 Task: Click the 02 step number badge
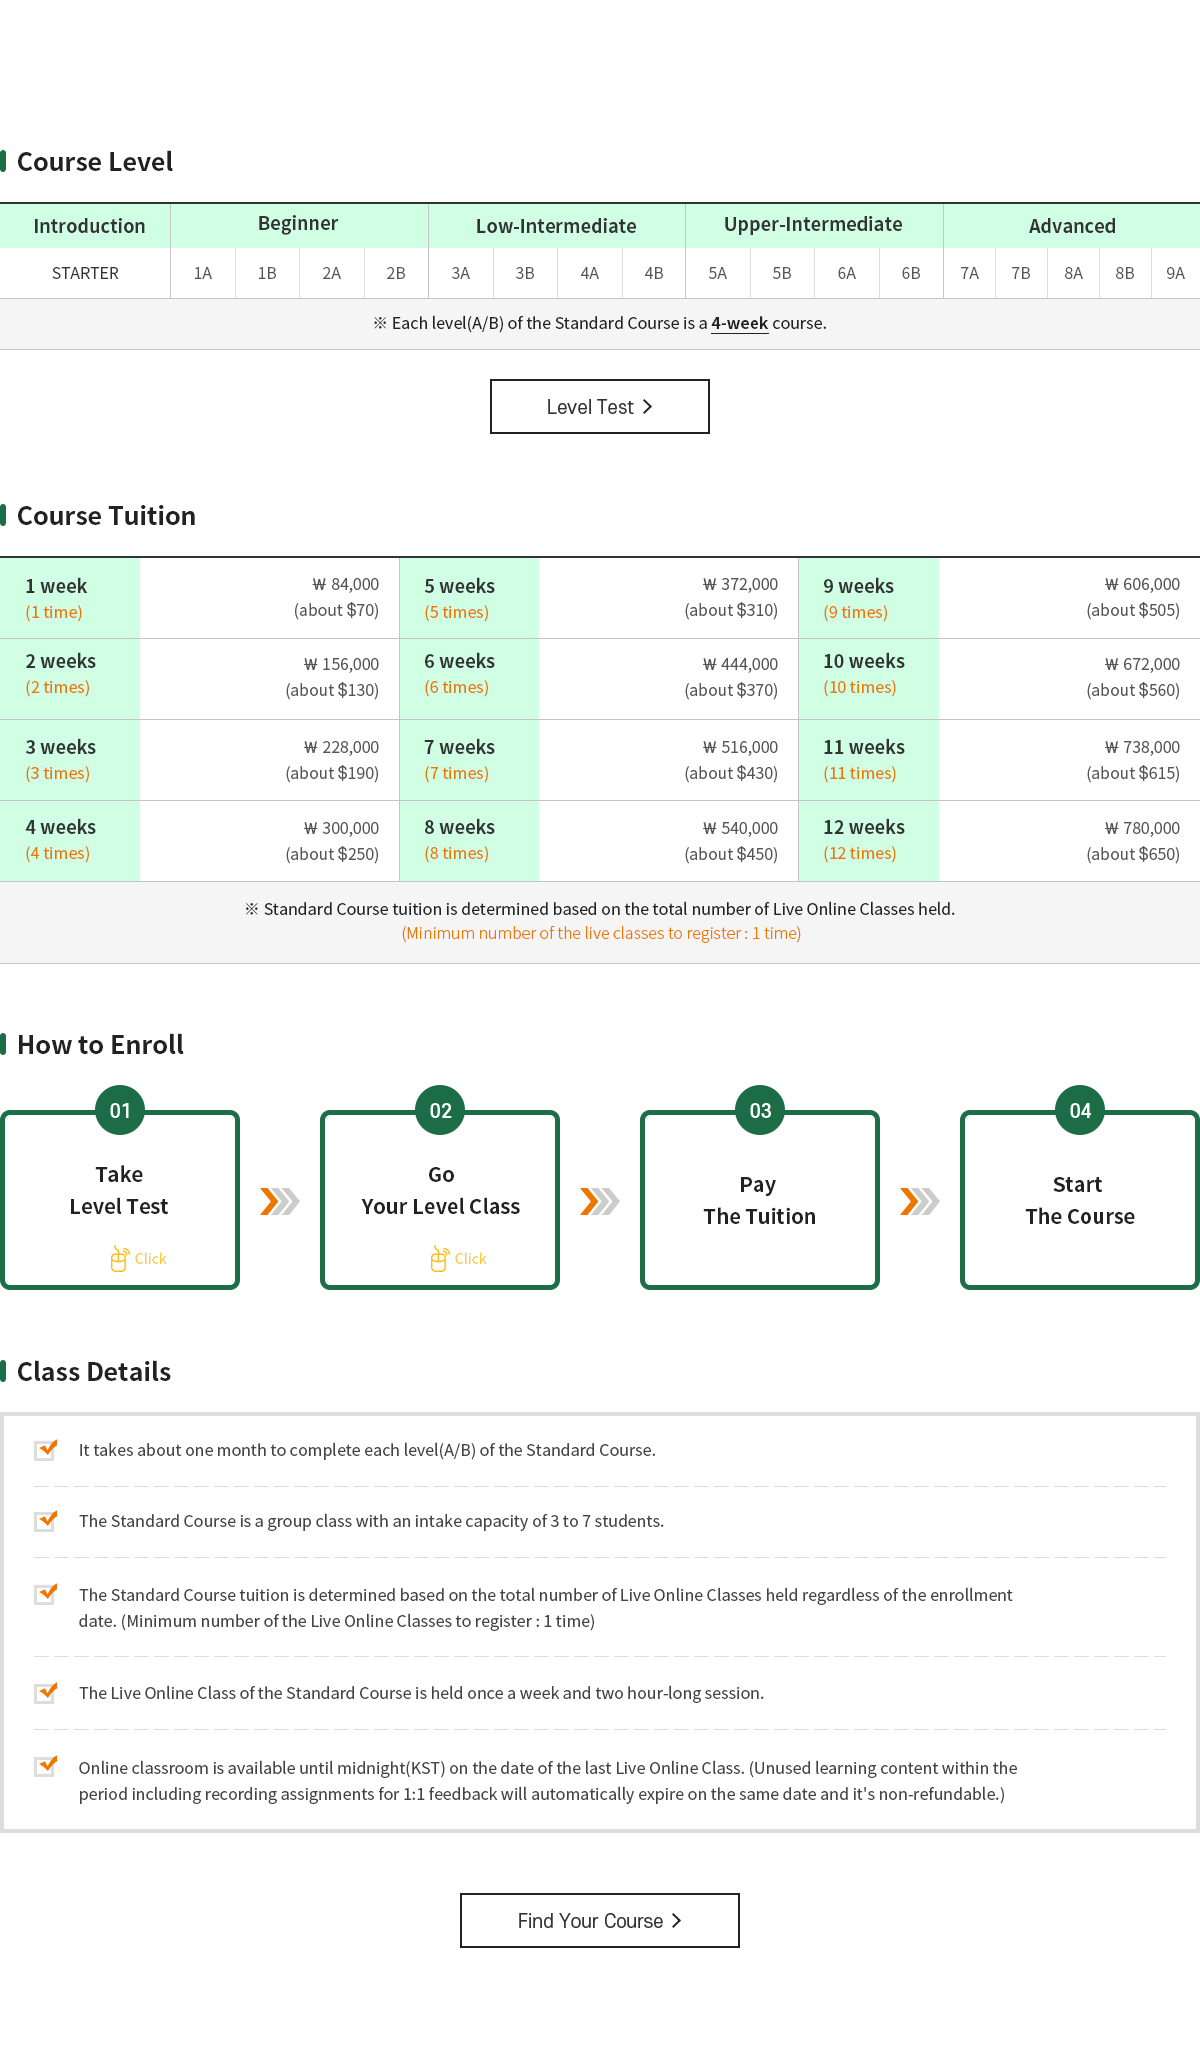pyautogui.click(x=440, y=1110)
